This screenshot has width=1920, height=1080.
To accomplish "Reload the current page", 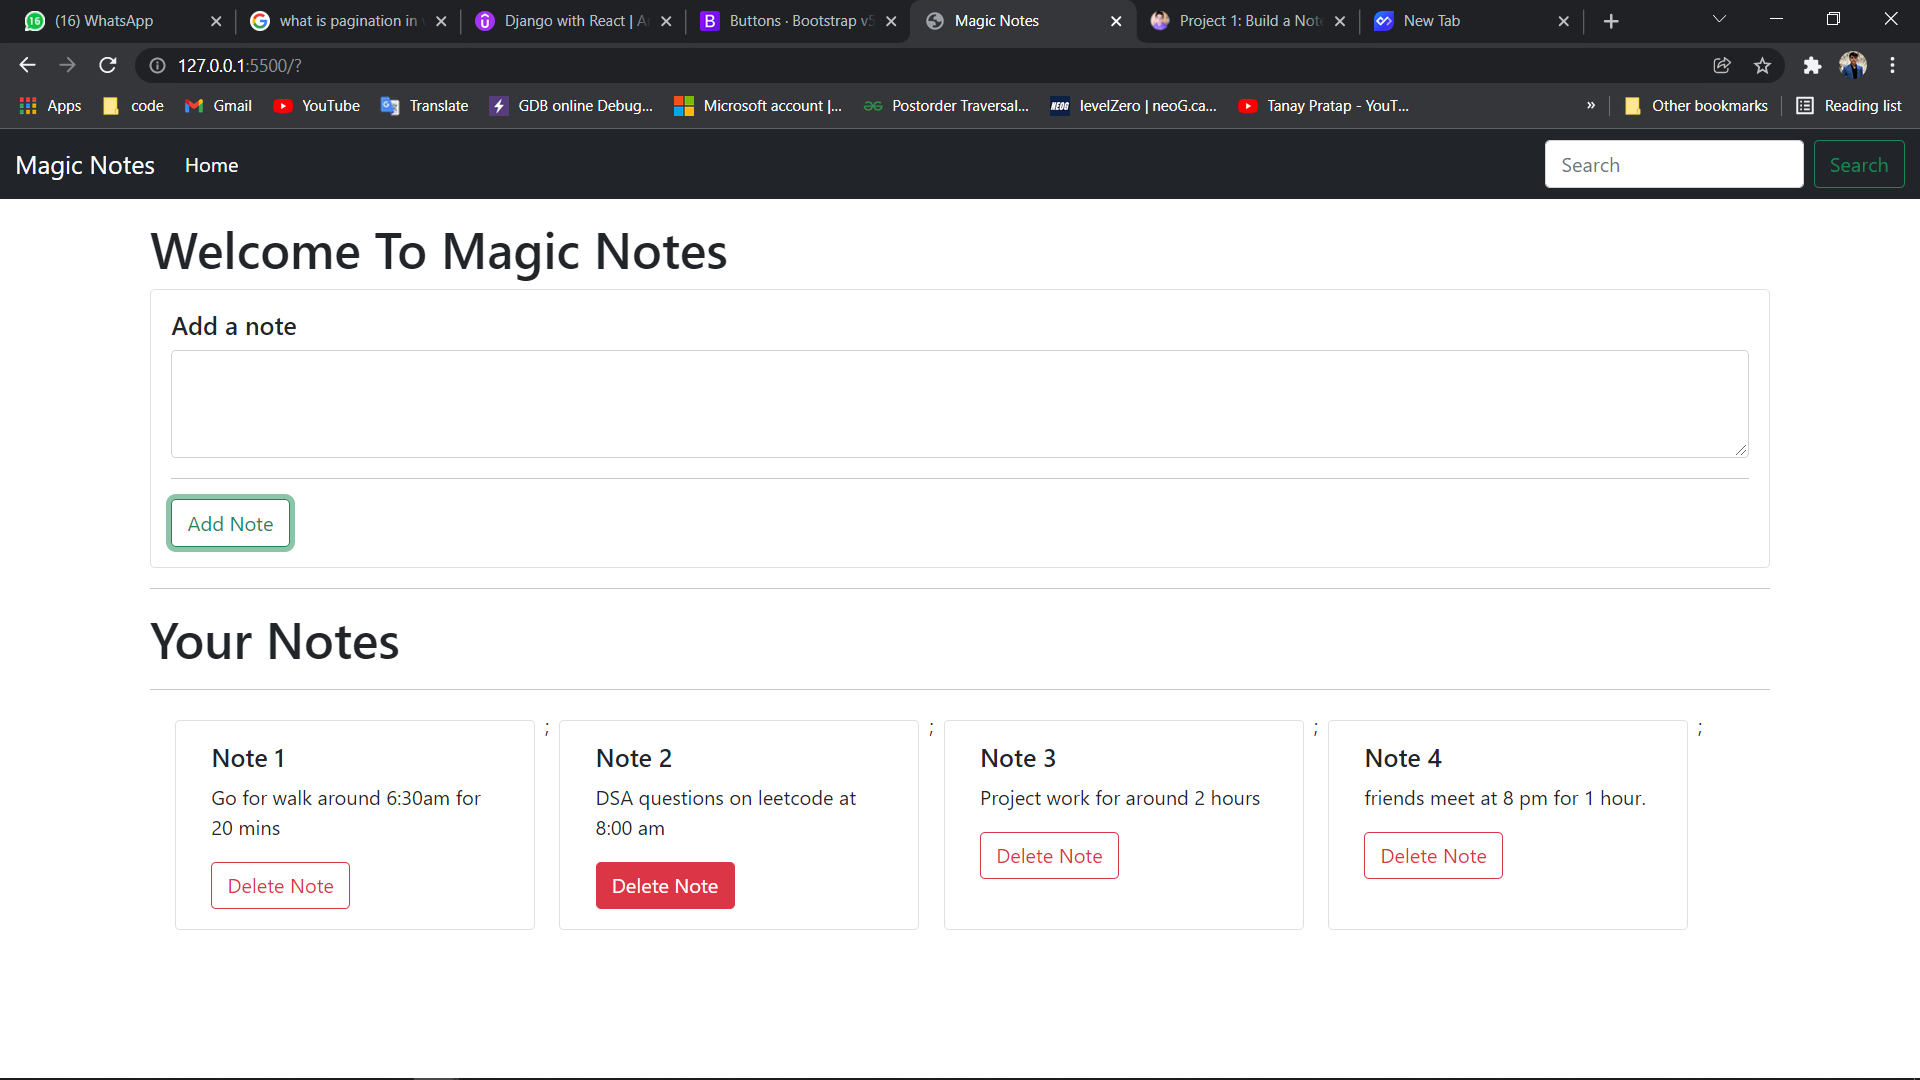I will coord(108,65).
